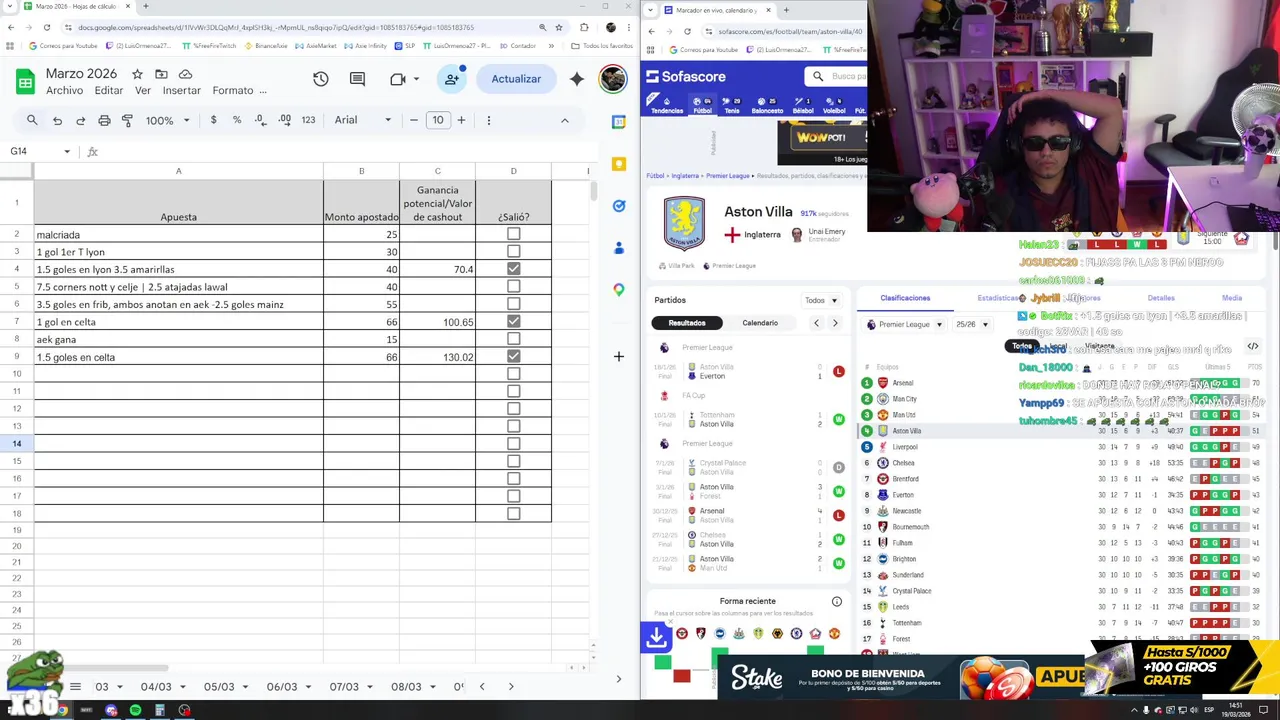Toggle the empty checkbox in sheet row 10

pyautogui.click(x=513, y=374)
